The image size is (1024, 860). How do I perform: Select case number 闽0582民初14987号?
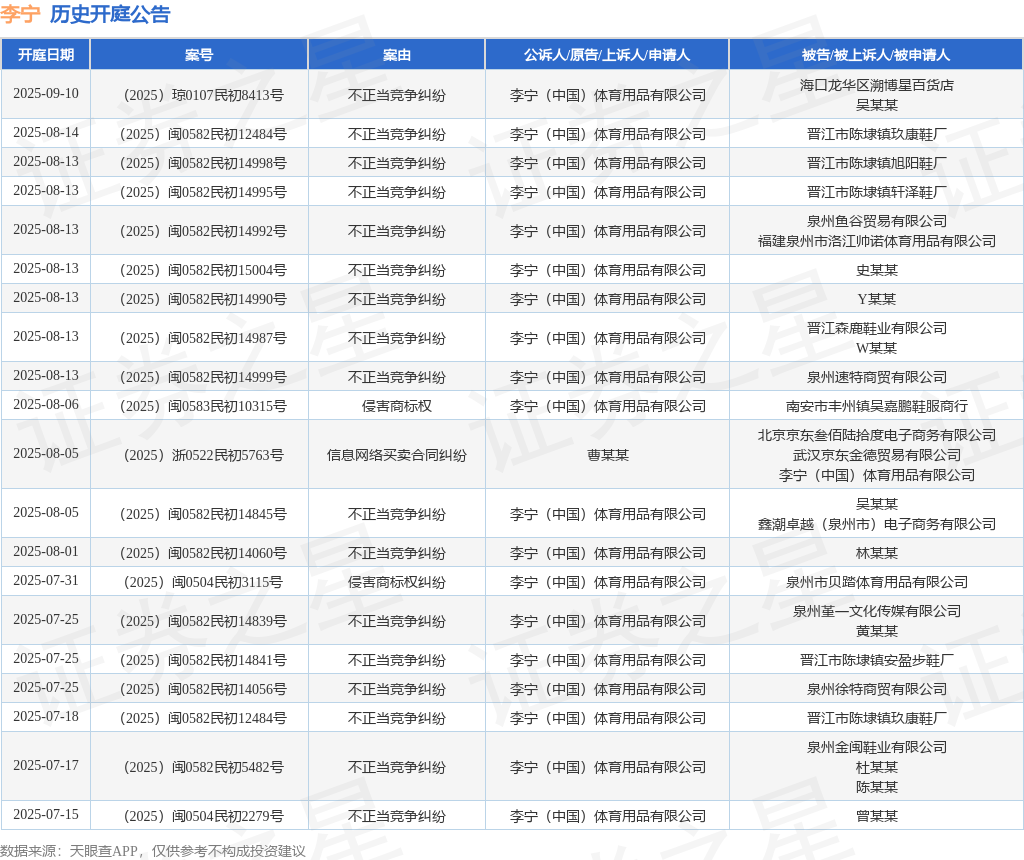pos(203,338)
